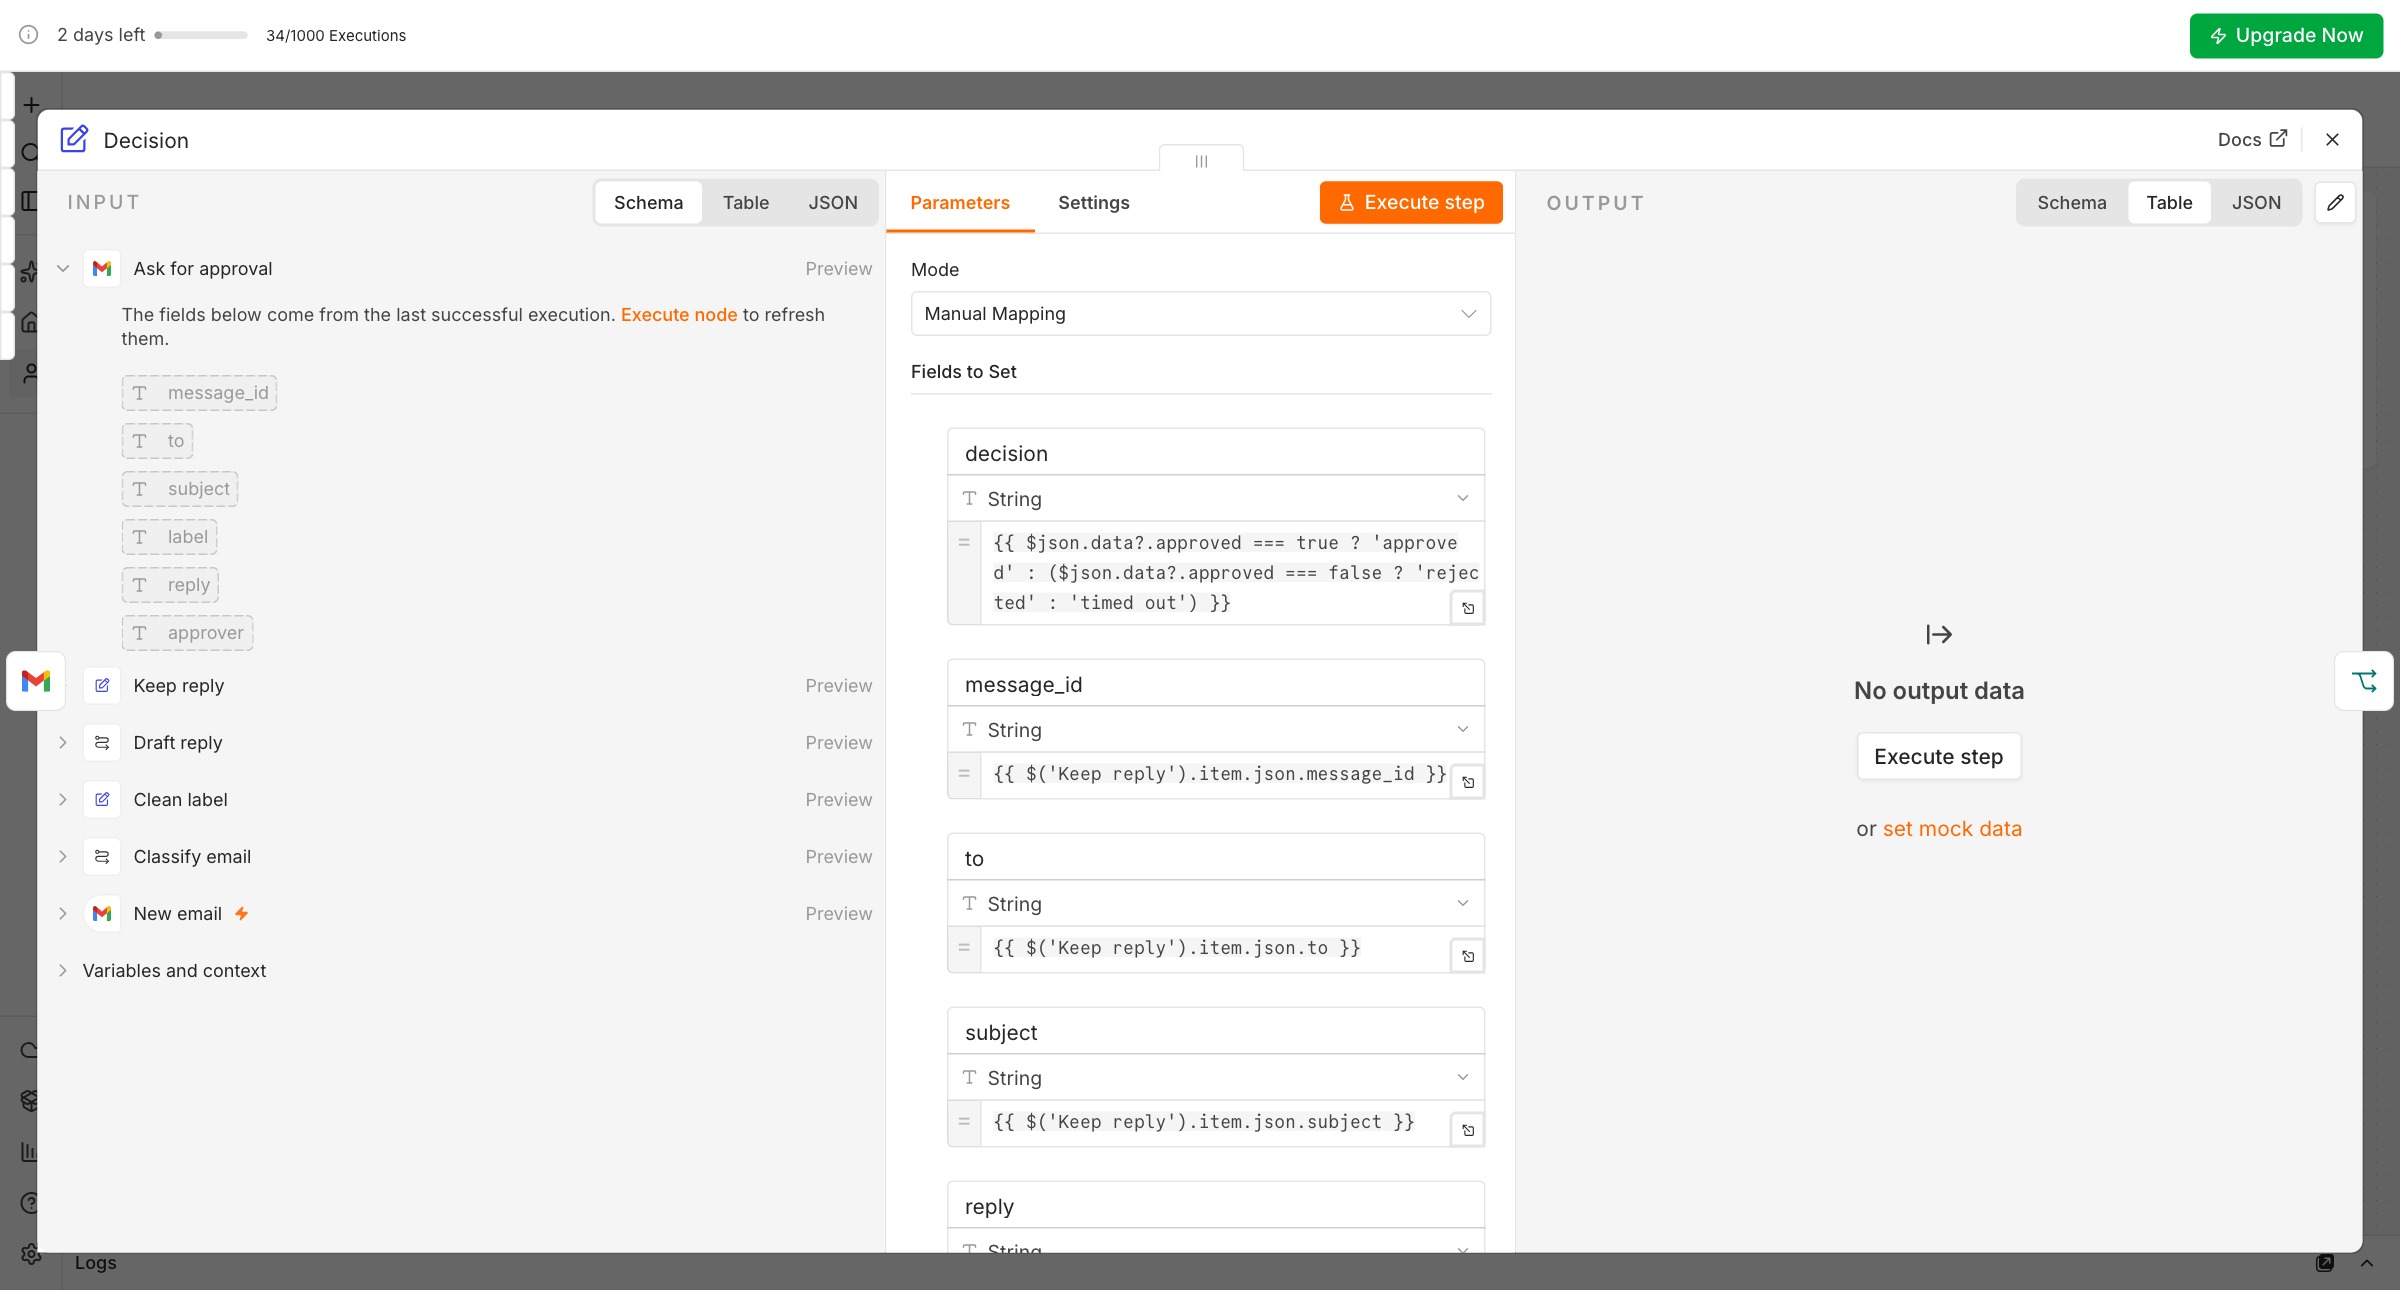Expand the Clean label node
This screenshot has width=2400, height=1290.
click(x=63, y=799)
